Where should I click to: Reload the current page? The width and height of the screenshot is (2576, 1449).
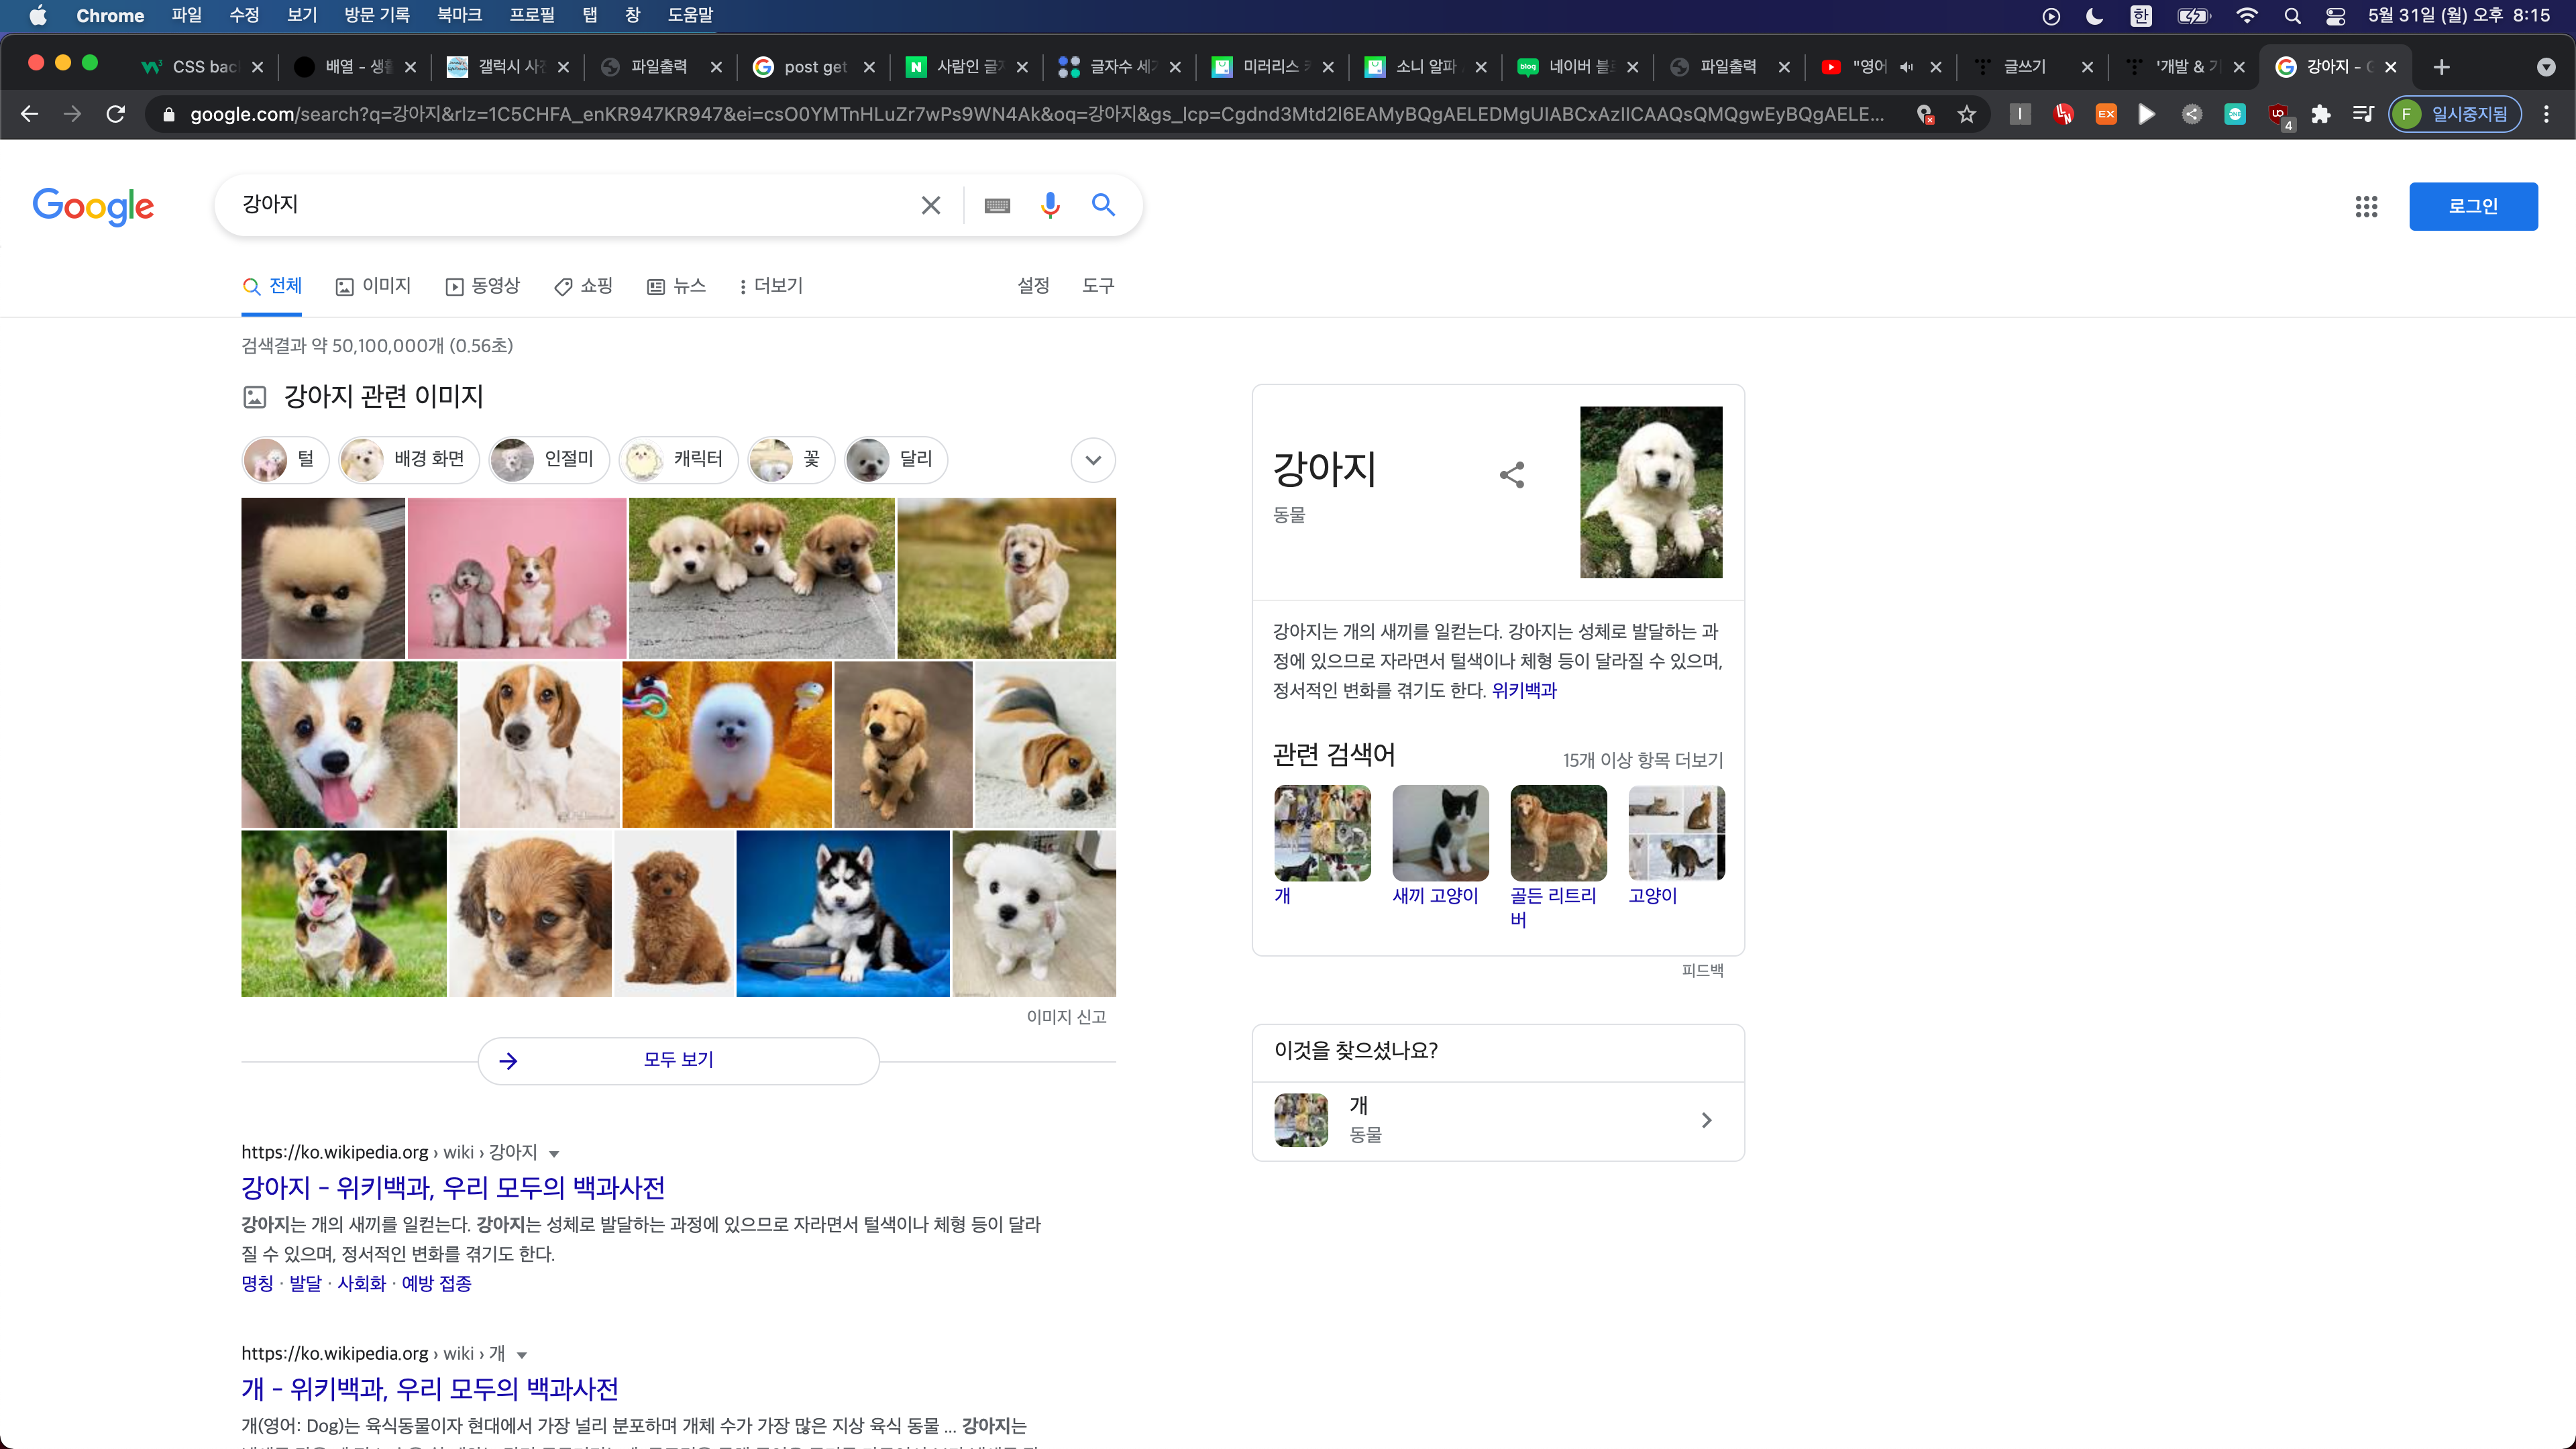pos(116,114)
